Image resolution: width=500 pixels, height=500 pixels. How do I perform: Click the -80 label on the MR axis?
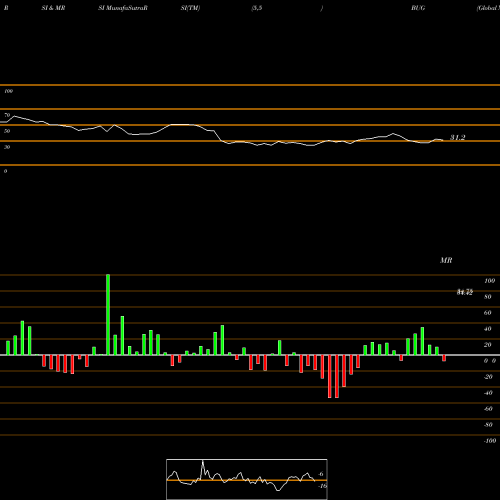[x=488, y=425]
